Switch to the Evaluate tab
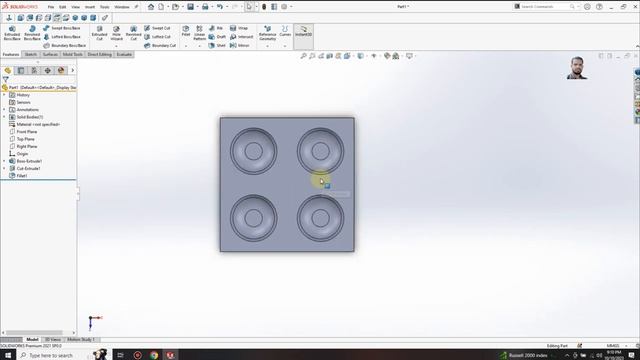This screenshot has height=360, width=640. (124, 54)
